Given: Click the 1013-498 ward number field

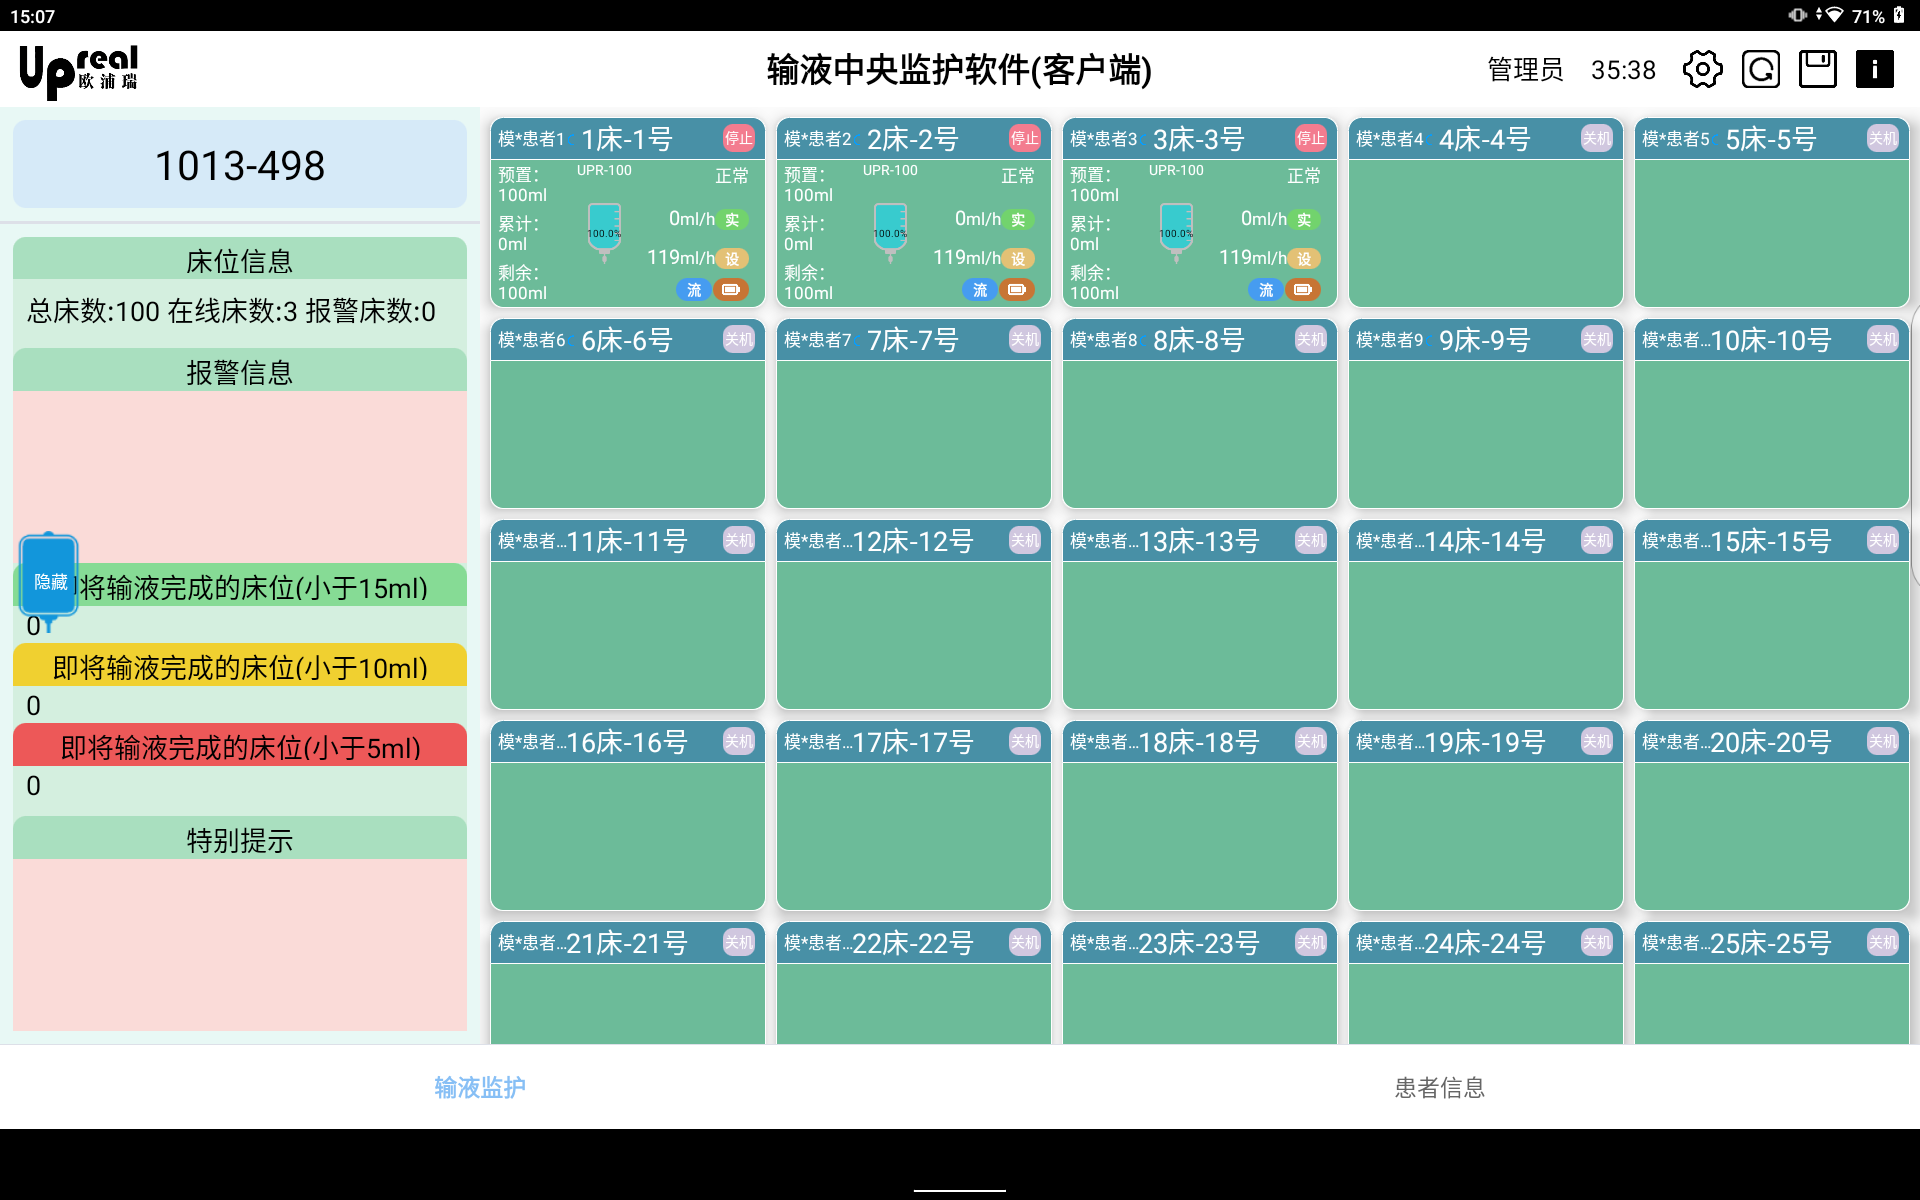Looking at the screenshot, I should [240, 164].
